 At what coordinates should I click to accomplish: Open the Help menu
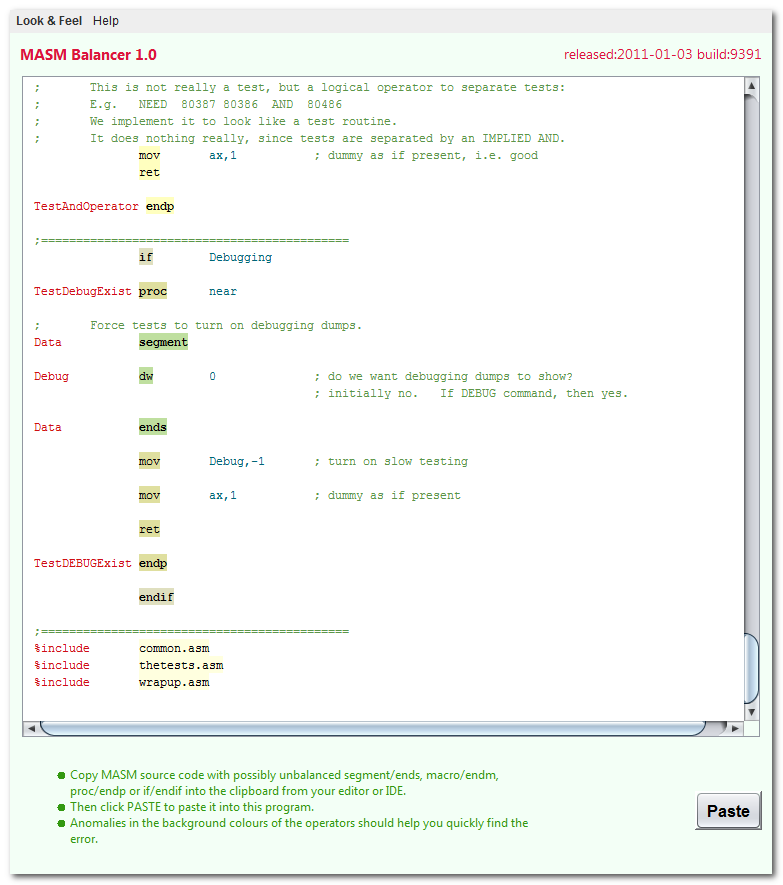(x=106, y=21)
